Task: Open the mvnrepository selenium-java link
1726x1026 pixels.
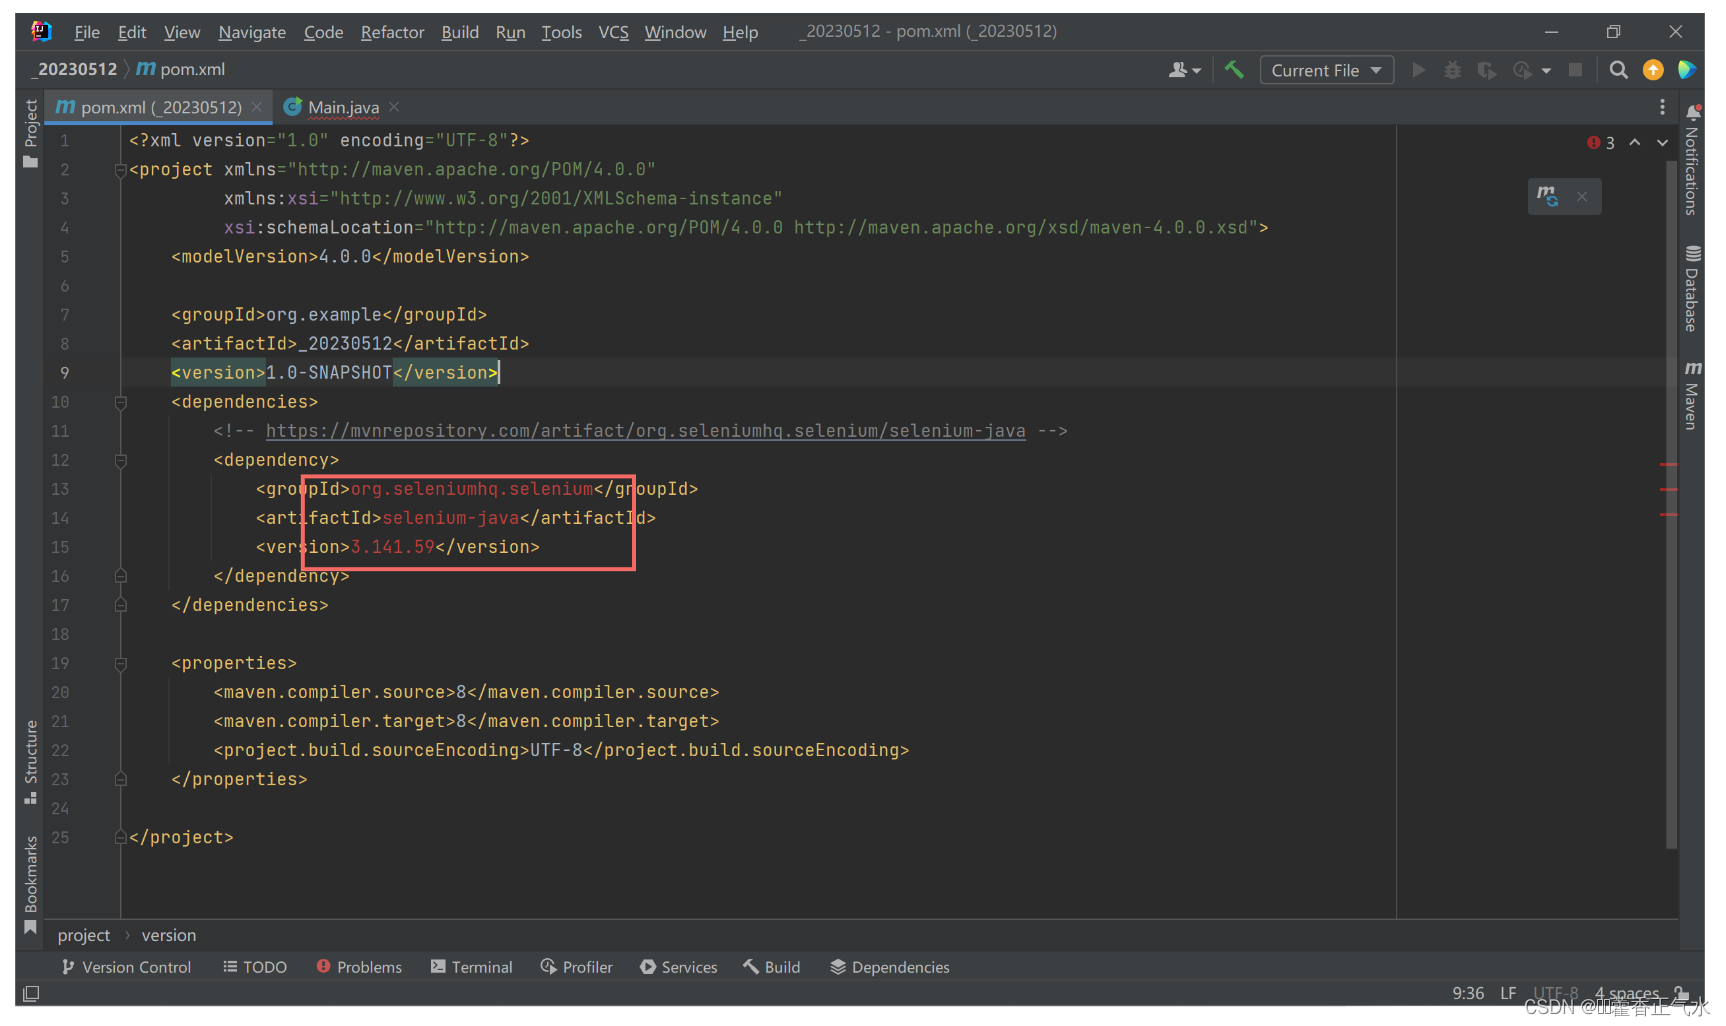Action: pyautogui.click(x=645, y=431)
